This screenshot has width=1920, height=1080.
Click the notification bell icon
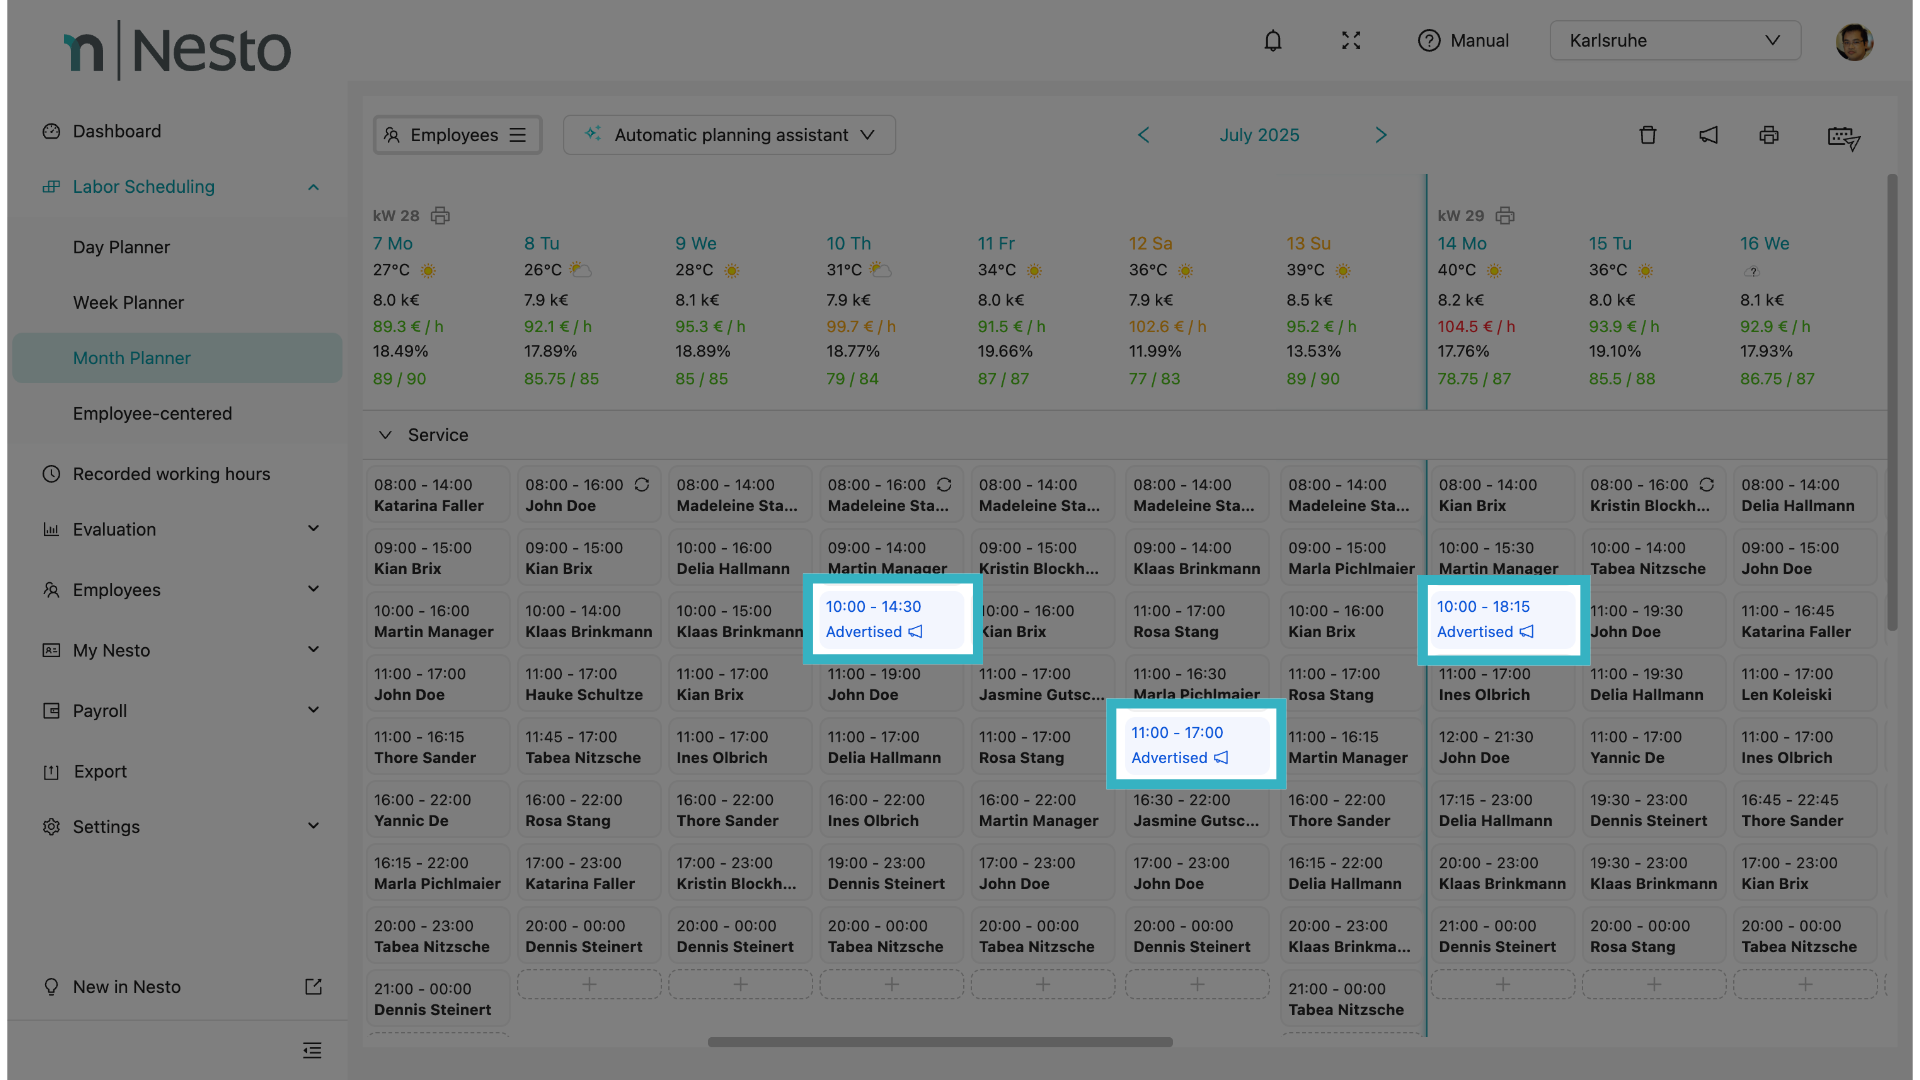point(1272,41)
